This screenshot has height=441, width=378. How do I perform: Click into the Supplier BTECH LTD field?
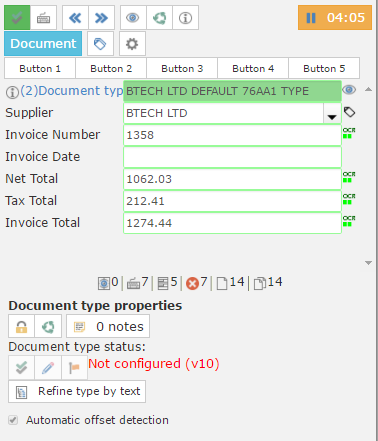[x=223, y=113]
